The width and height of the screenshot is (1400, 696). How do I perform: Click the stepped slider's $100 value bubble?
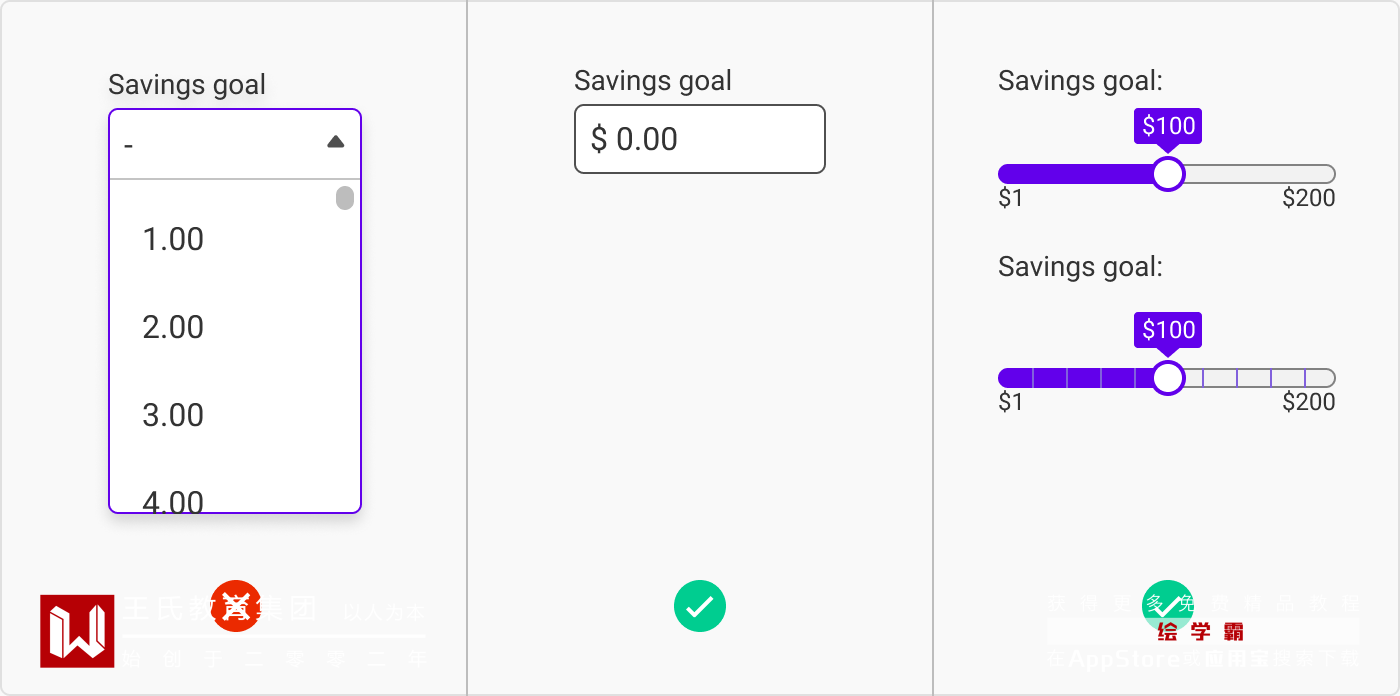pos(1168,330)
